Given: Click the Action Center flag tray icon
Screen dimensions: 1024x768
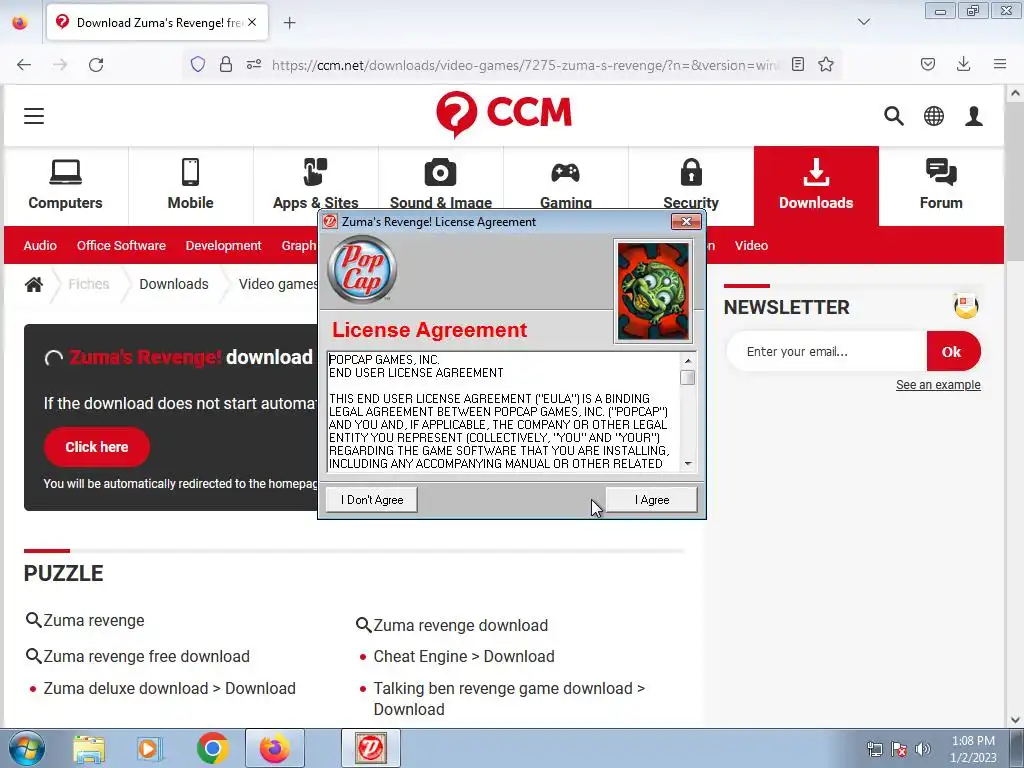Looking at the screenshot, I should pos(899,749).
